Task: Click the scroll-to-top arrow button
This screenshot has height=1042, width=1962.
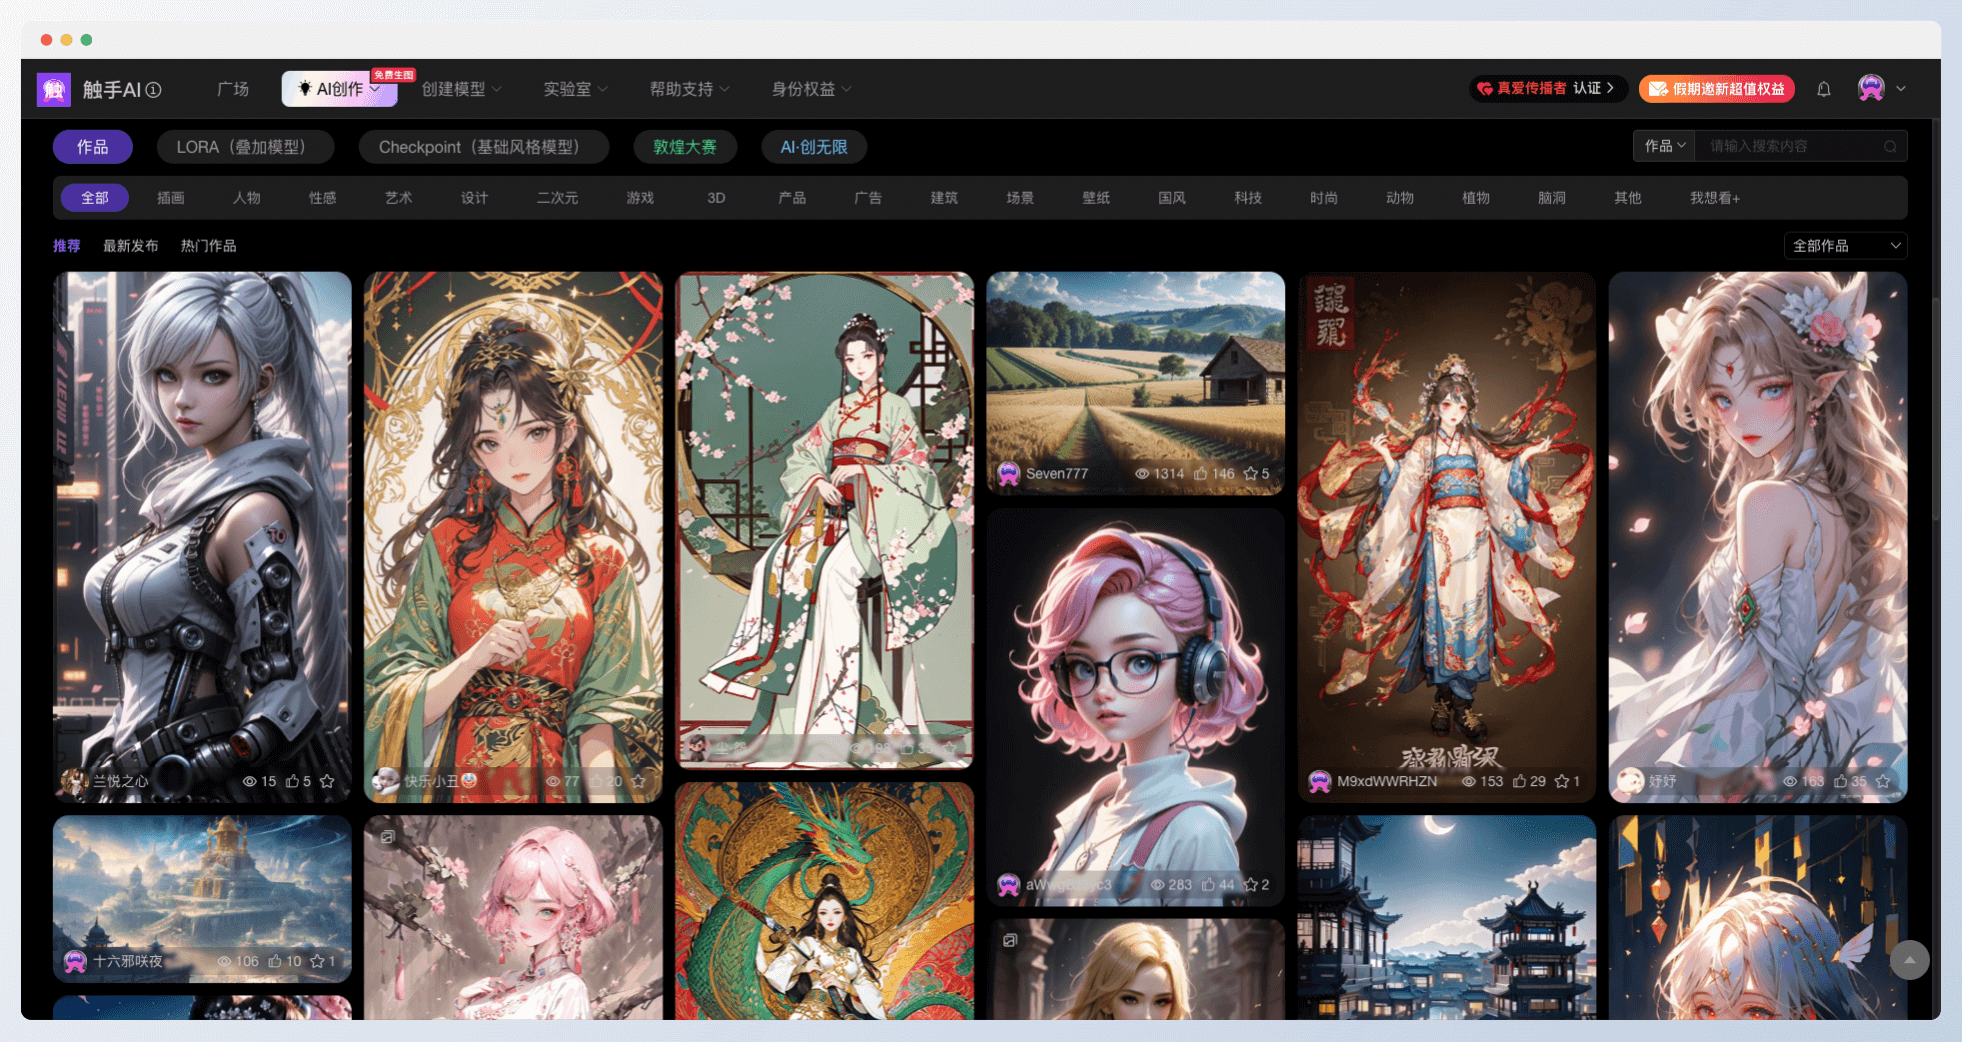Action: [x=1909, y=960]
